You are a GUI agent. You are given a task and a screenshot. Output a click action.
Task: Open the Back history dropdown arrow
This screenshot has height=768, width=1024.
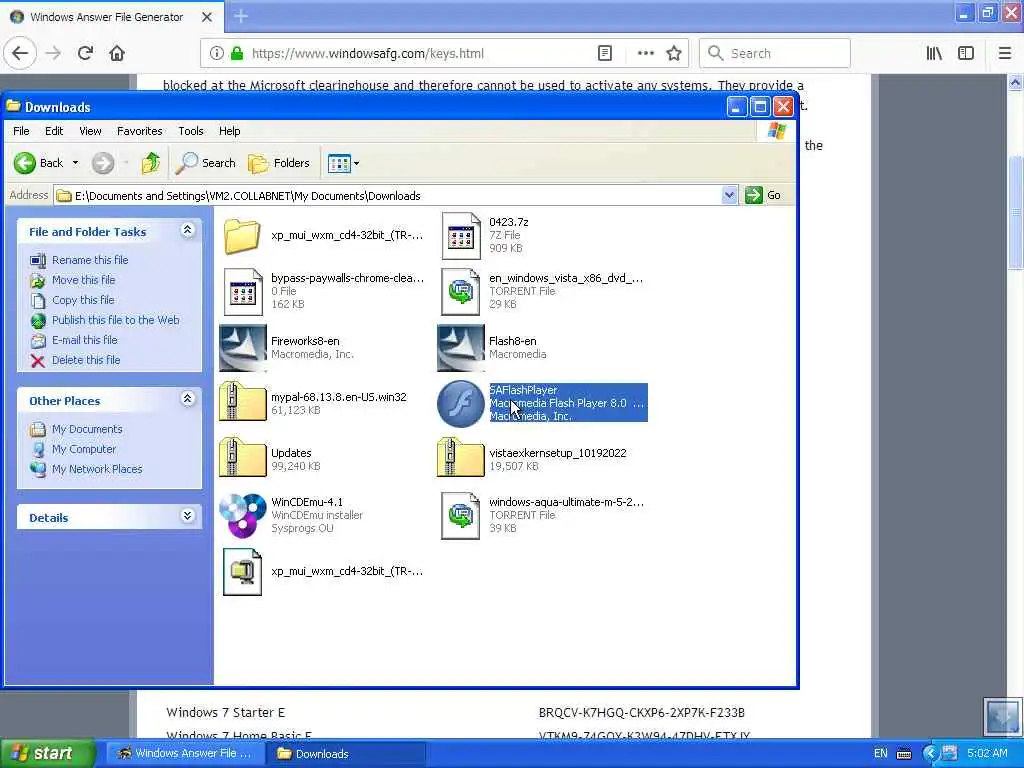[75, 163]
